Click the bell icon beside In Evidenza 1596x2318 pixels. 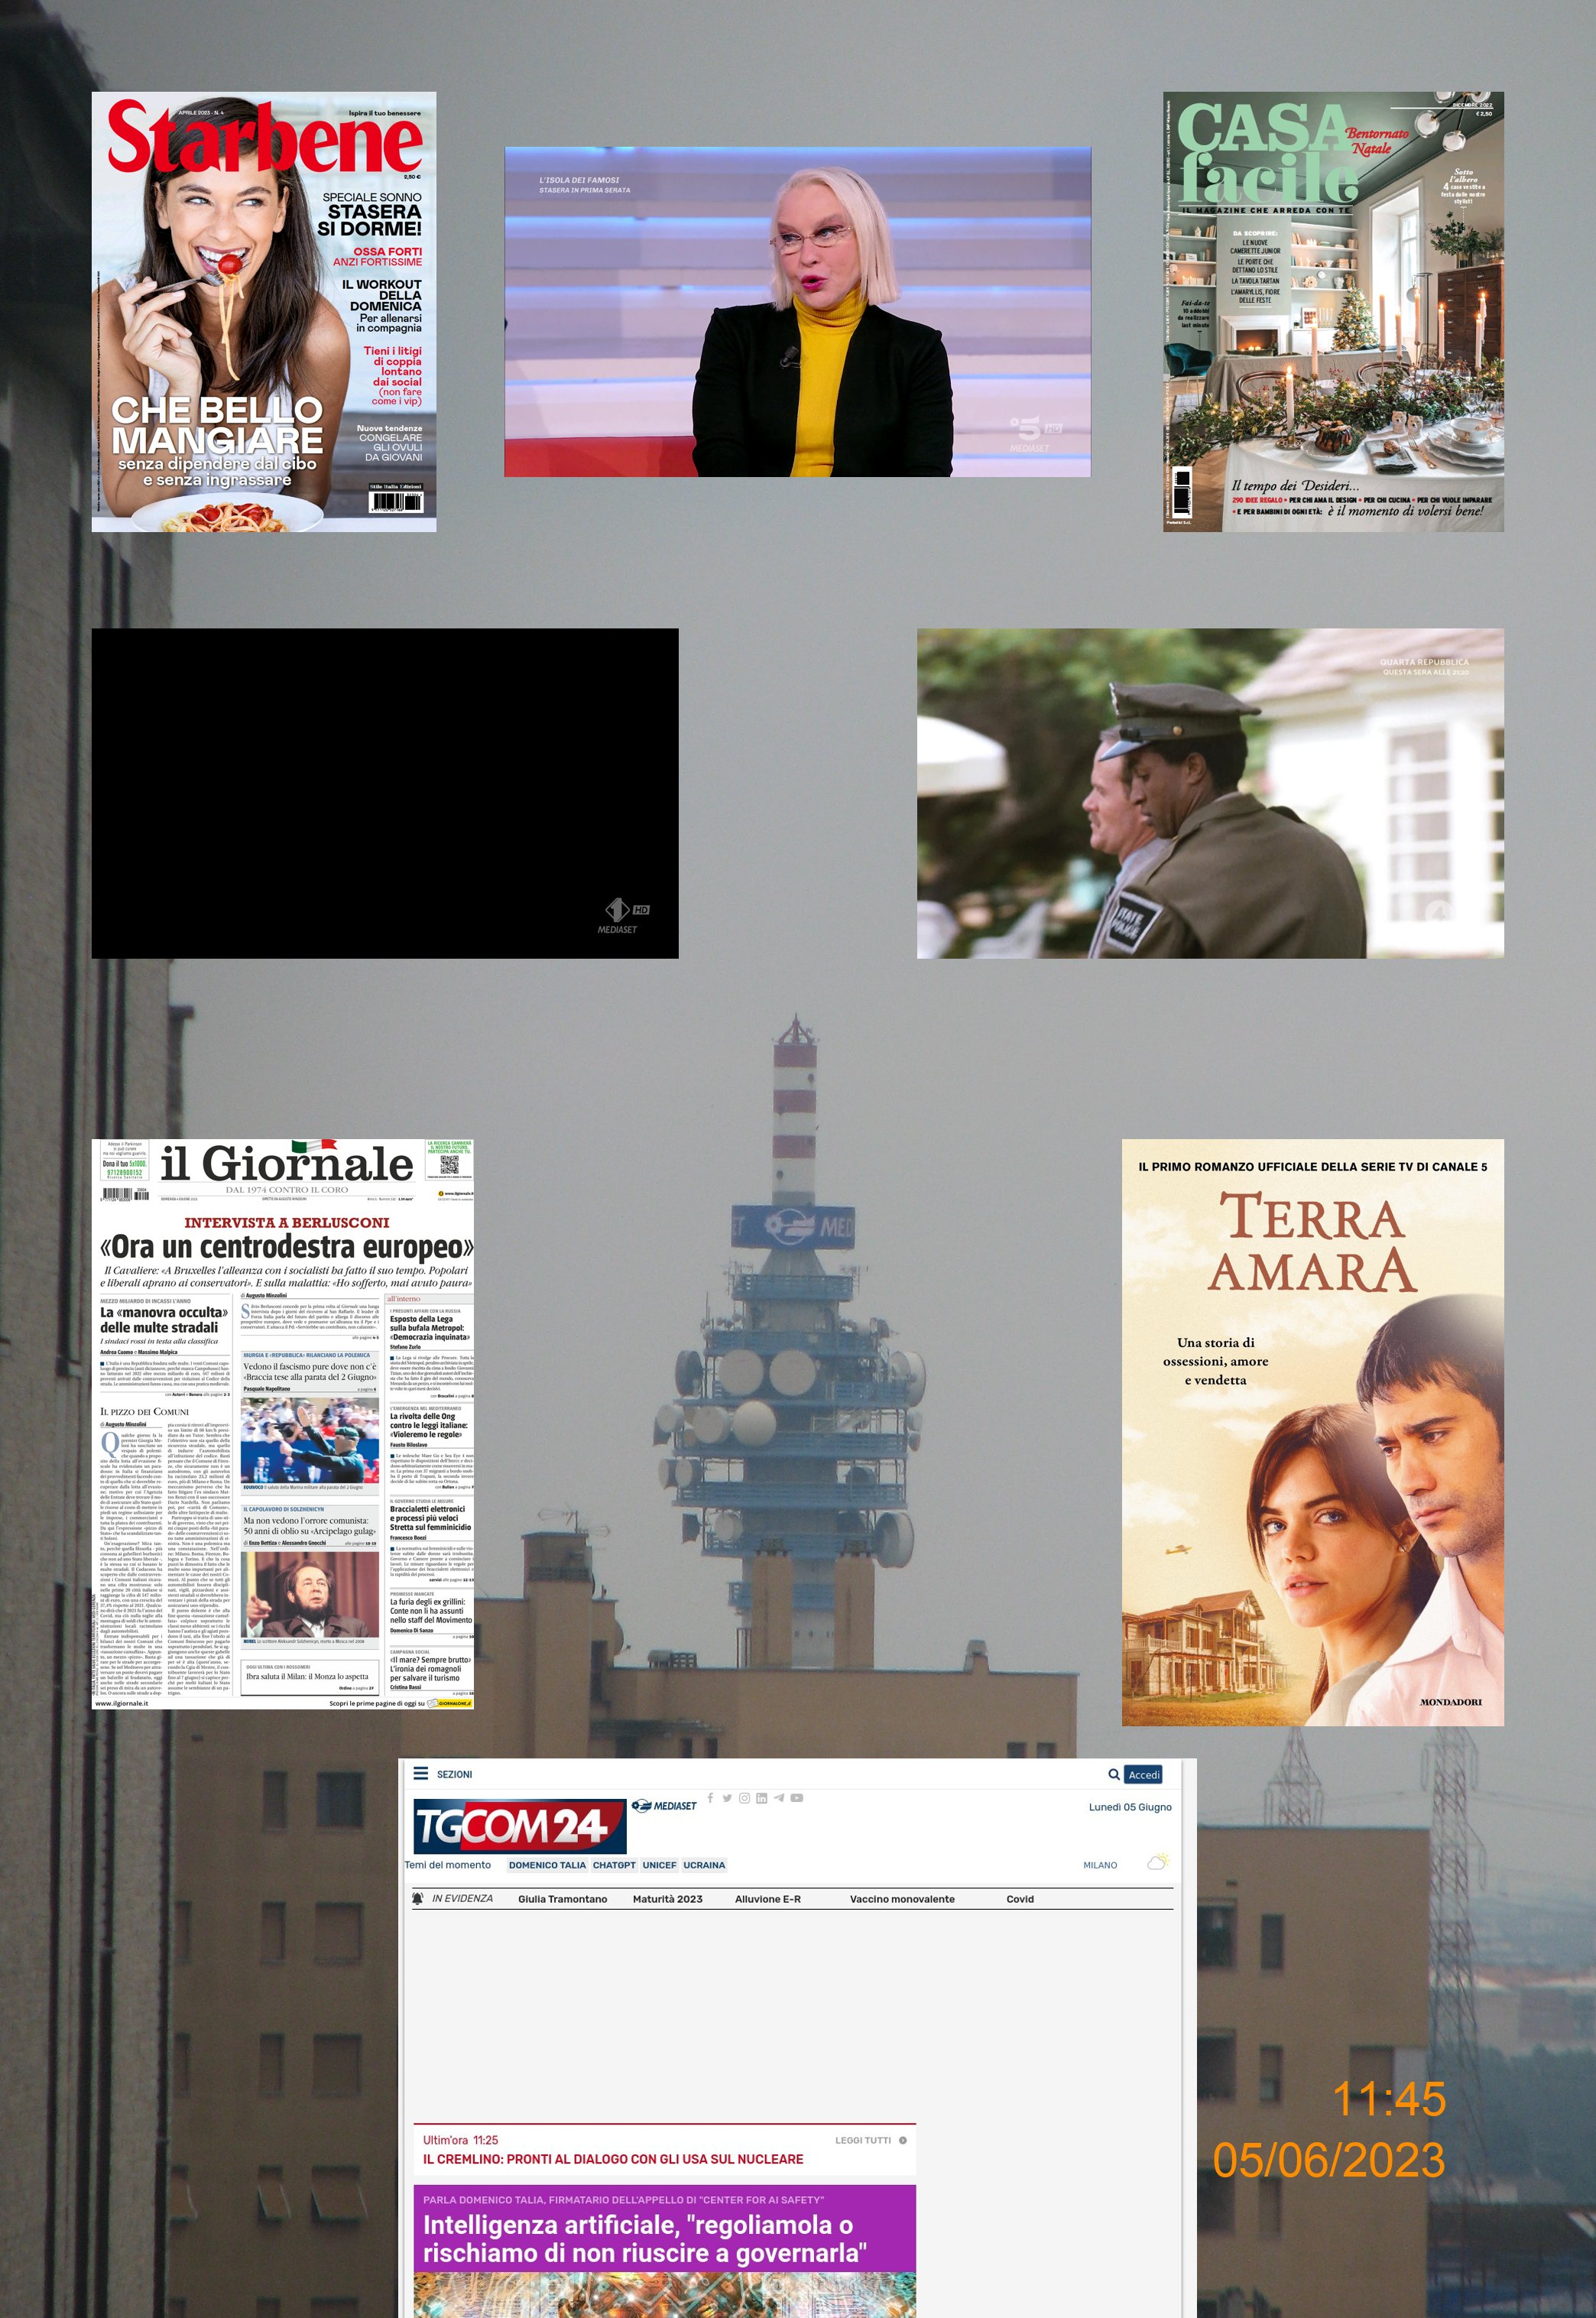pyautogui.click(x=418, y=1898)
